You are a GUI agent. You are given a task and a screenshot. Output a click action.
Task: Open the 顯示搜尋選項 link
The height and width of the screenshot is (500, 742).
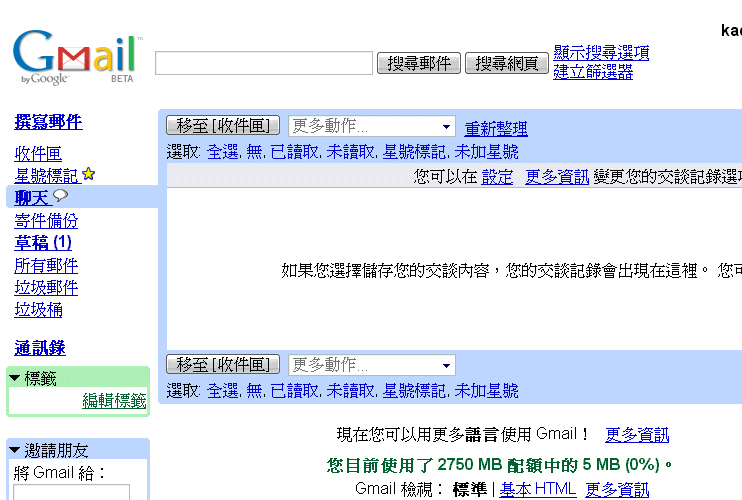(601, 53)
